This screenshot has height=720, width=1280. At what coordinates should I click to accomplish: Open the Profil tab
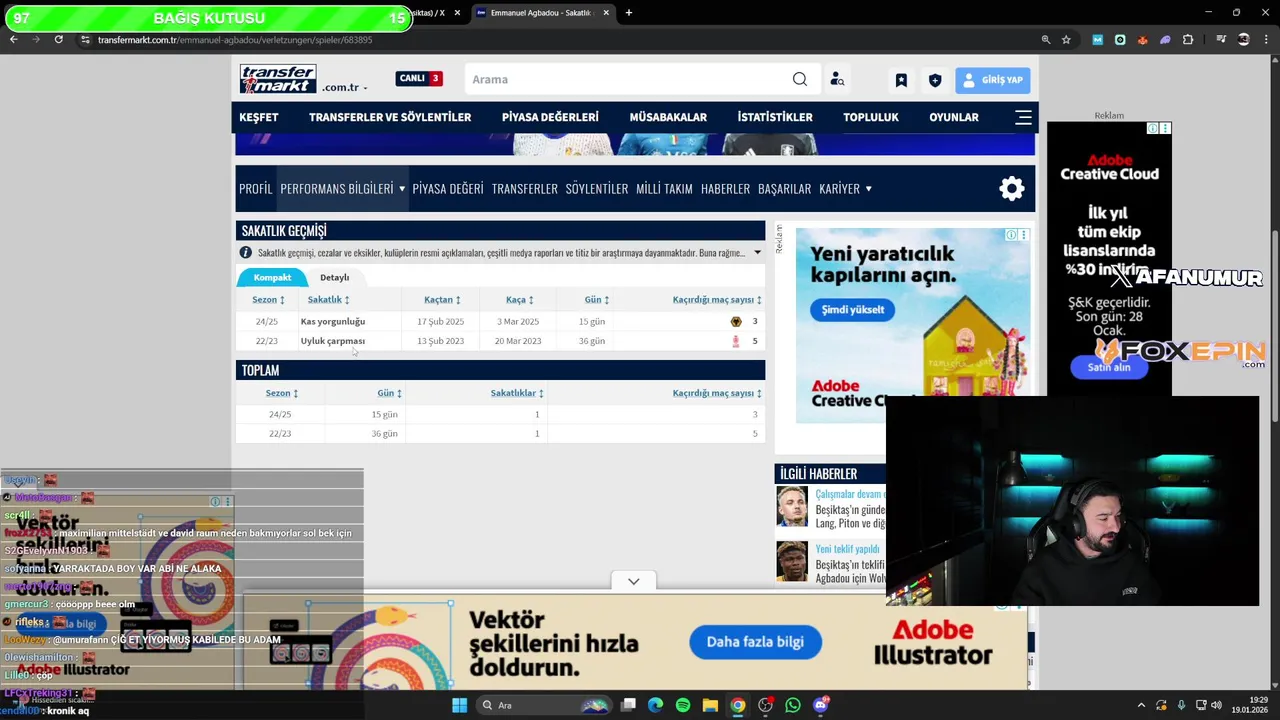pos(255,188)
